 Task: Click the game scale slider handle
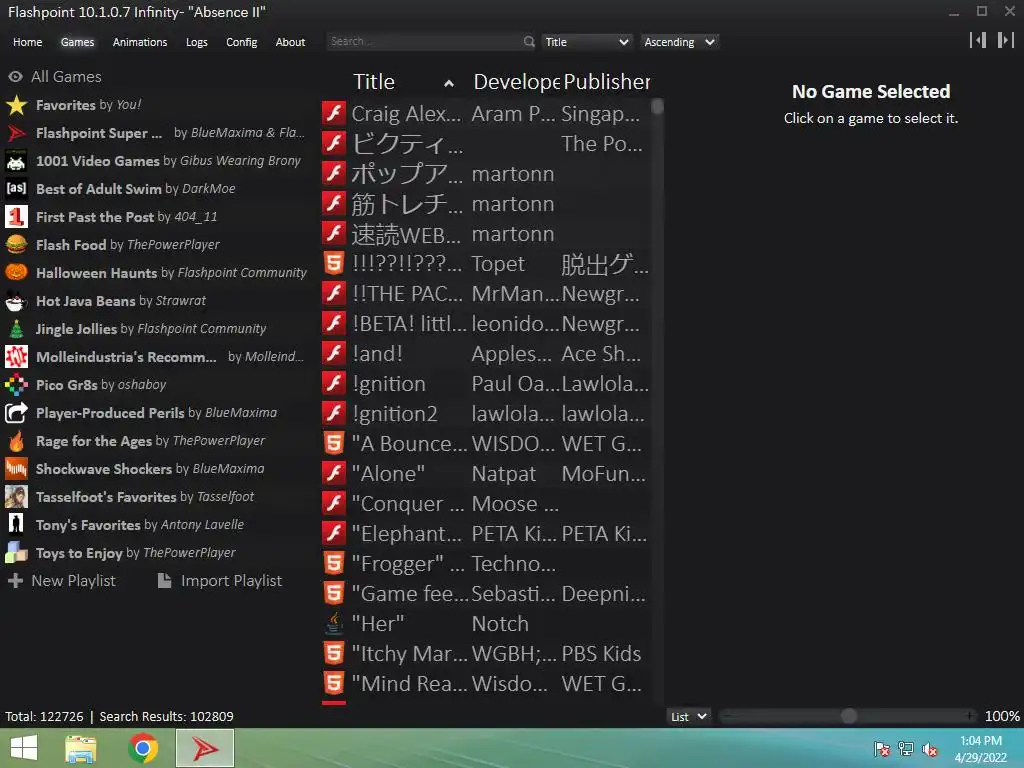tap(848, 716)
